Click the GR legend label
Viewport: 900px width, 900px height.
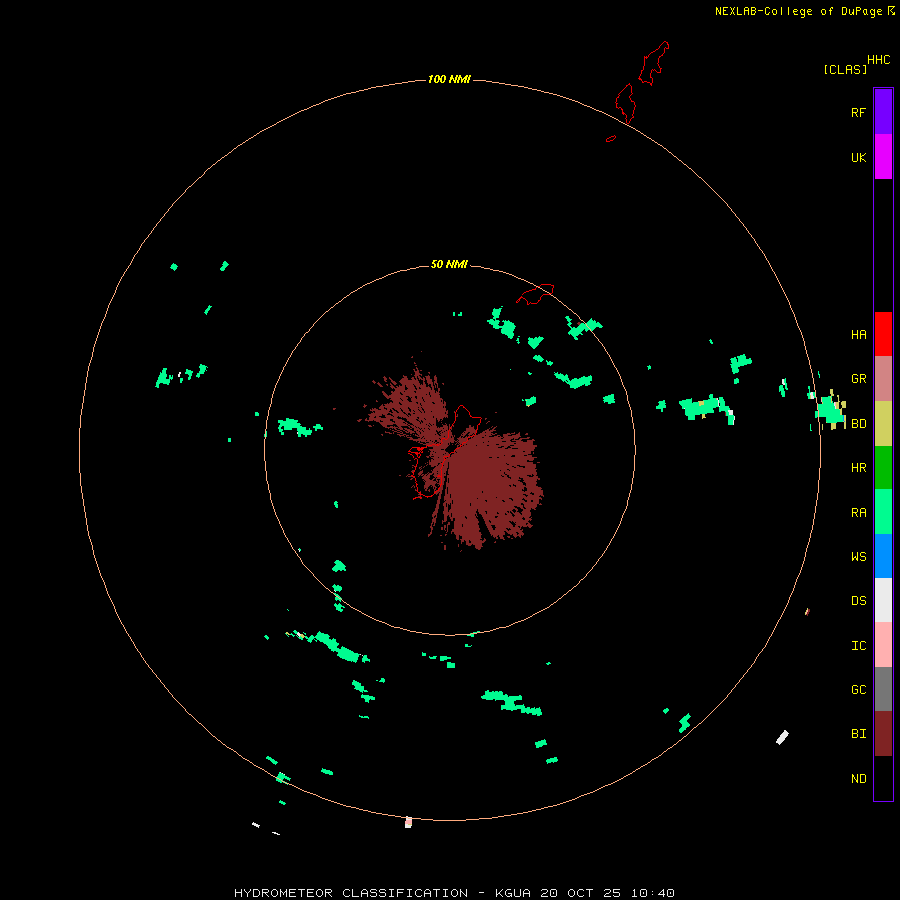[858, 379]
